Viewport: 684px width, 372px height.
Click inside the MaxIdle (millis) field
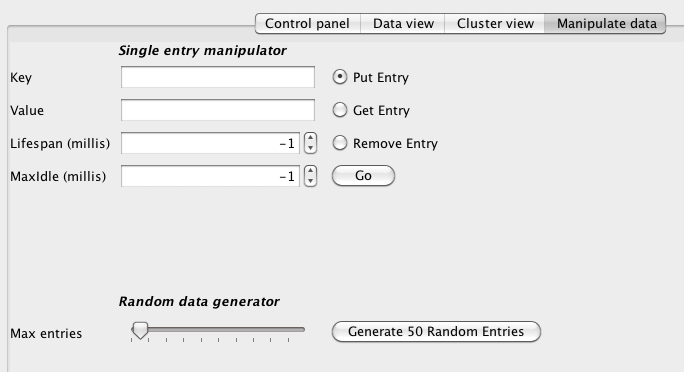[x=210, y=176]
